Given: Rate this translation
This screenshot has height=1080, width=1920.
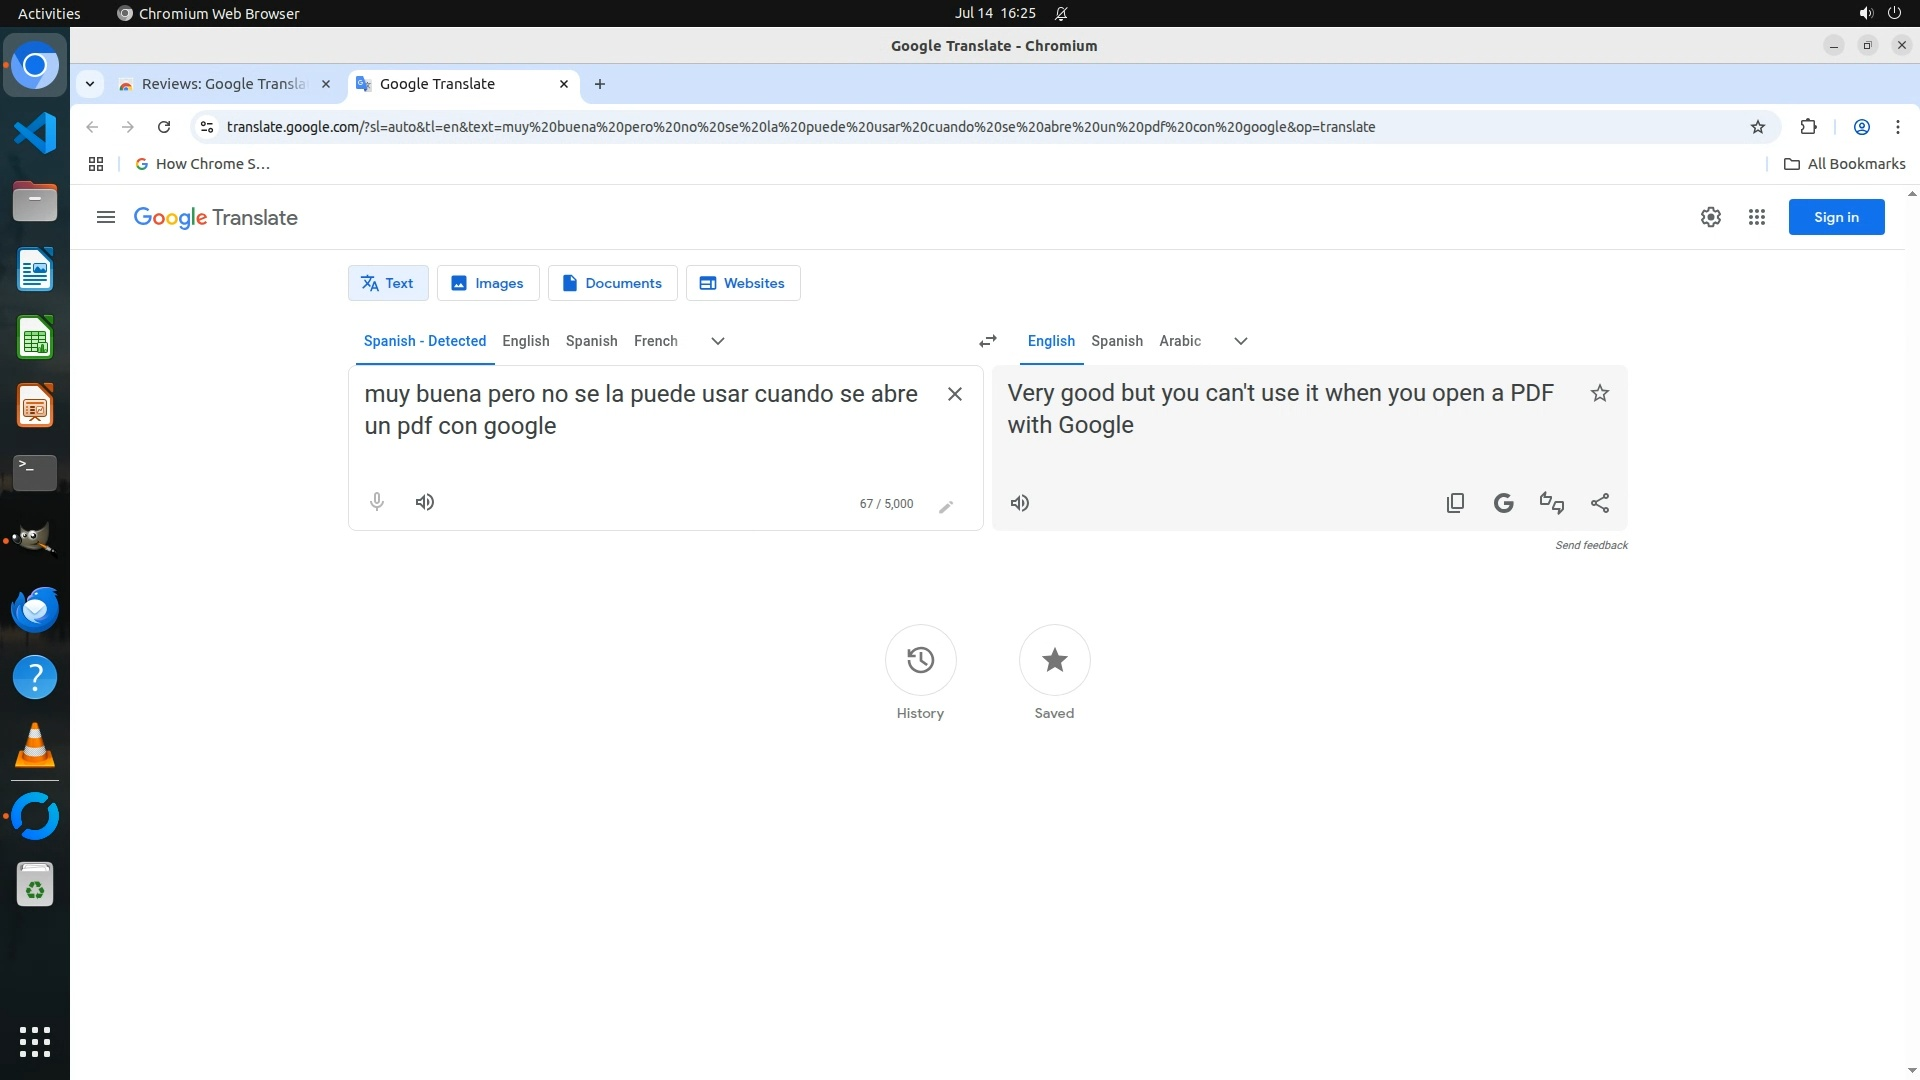Looking at the screenshot, I should [1551, 503].
